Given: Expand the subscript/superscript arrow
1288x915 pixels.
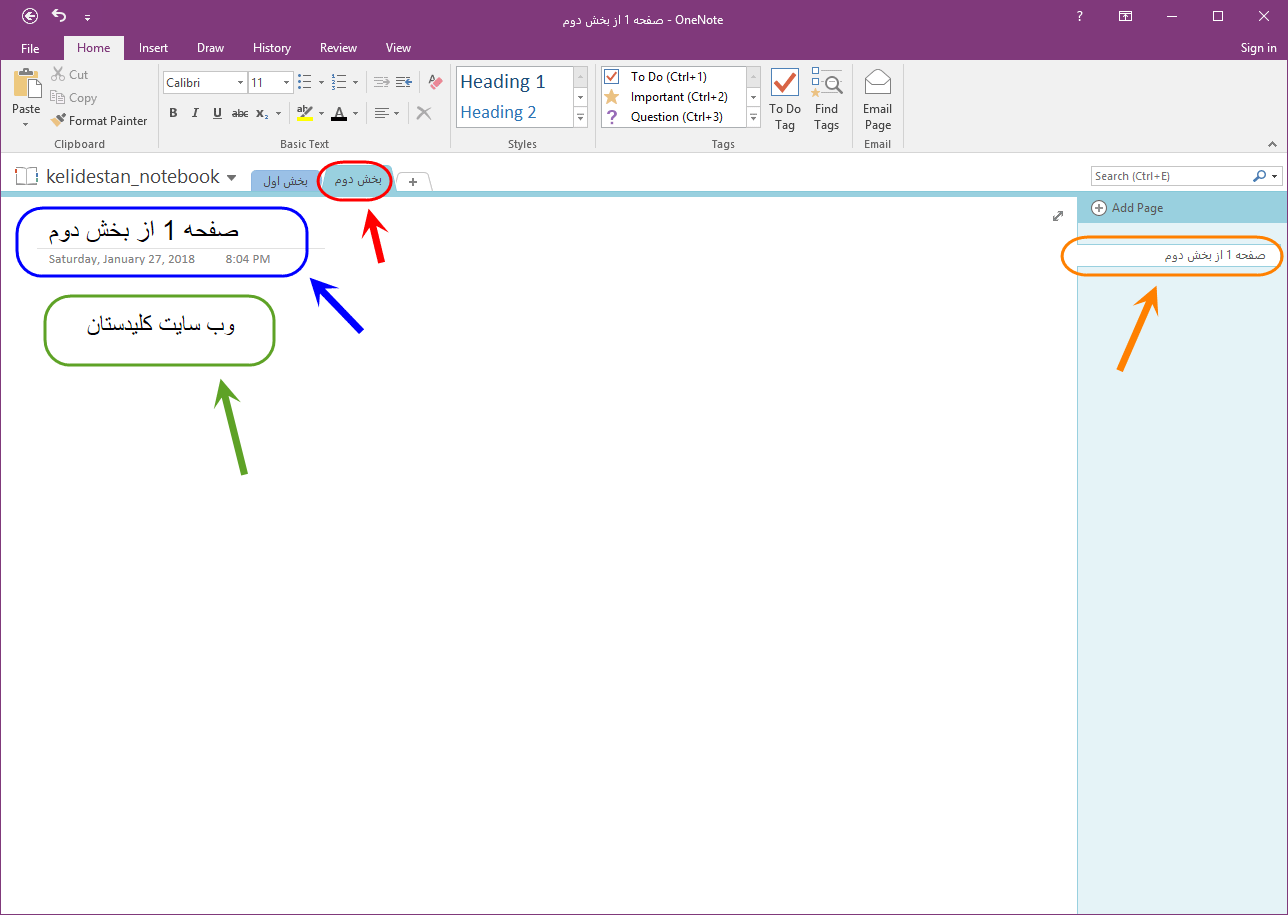Looking at the screenshot, I should [x=278, y=114].
